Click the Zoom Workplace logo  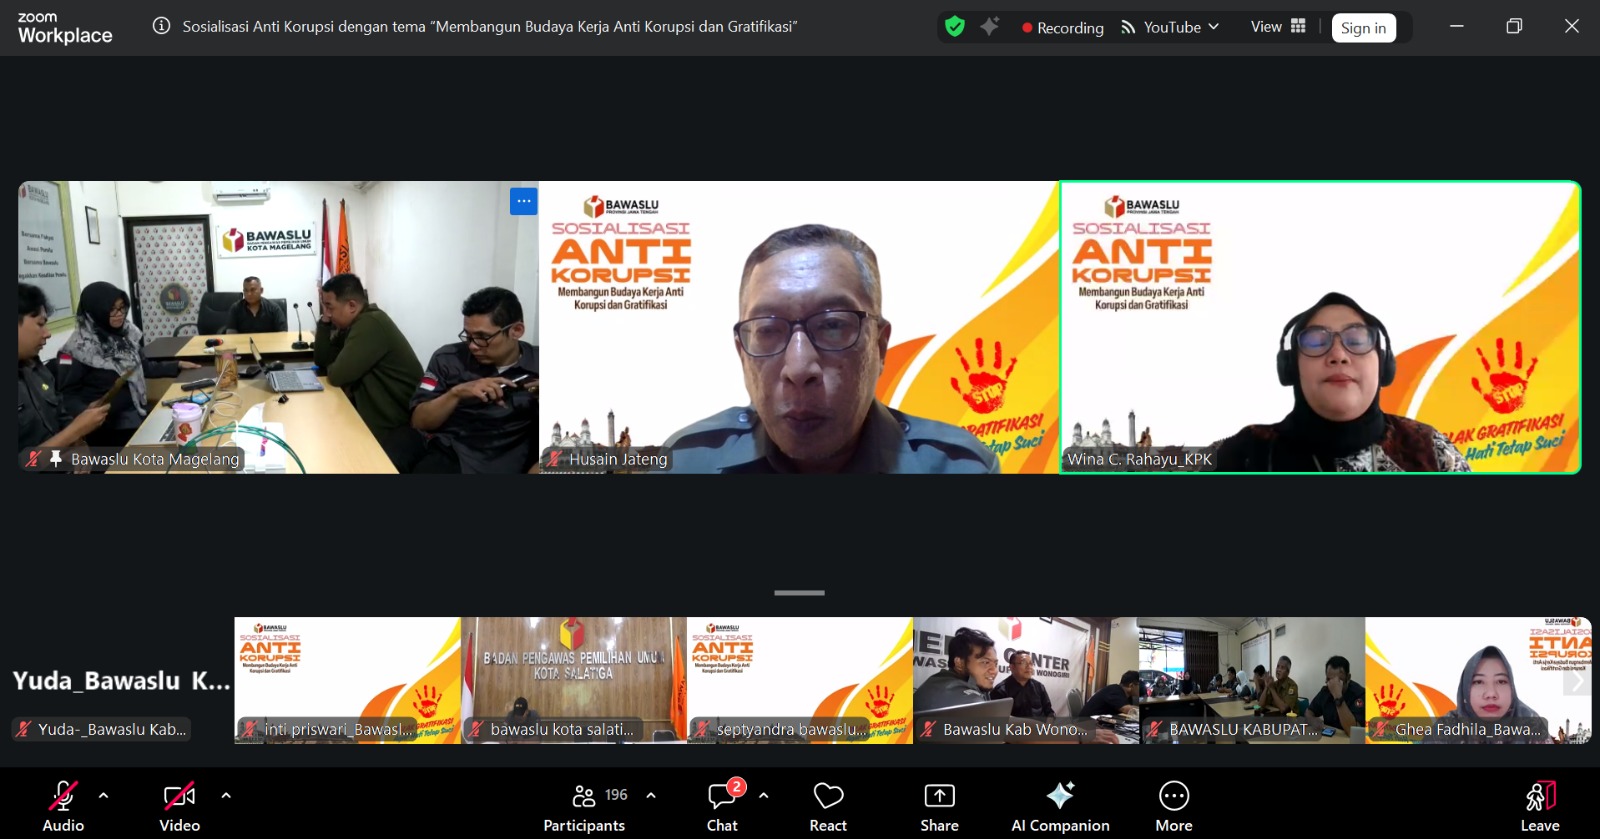pyautogui.click(x=65, y=28)
